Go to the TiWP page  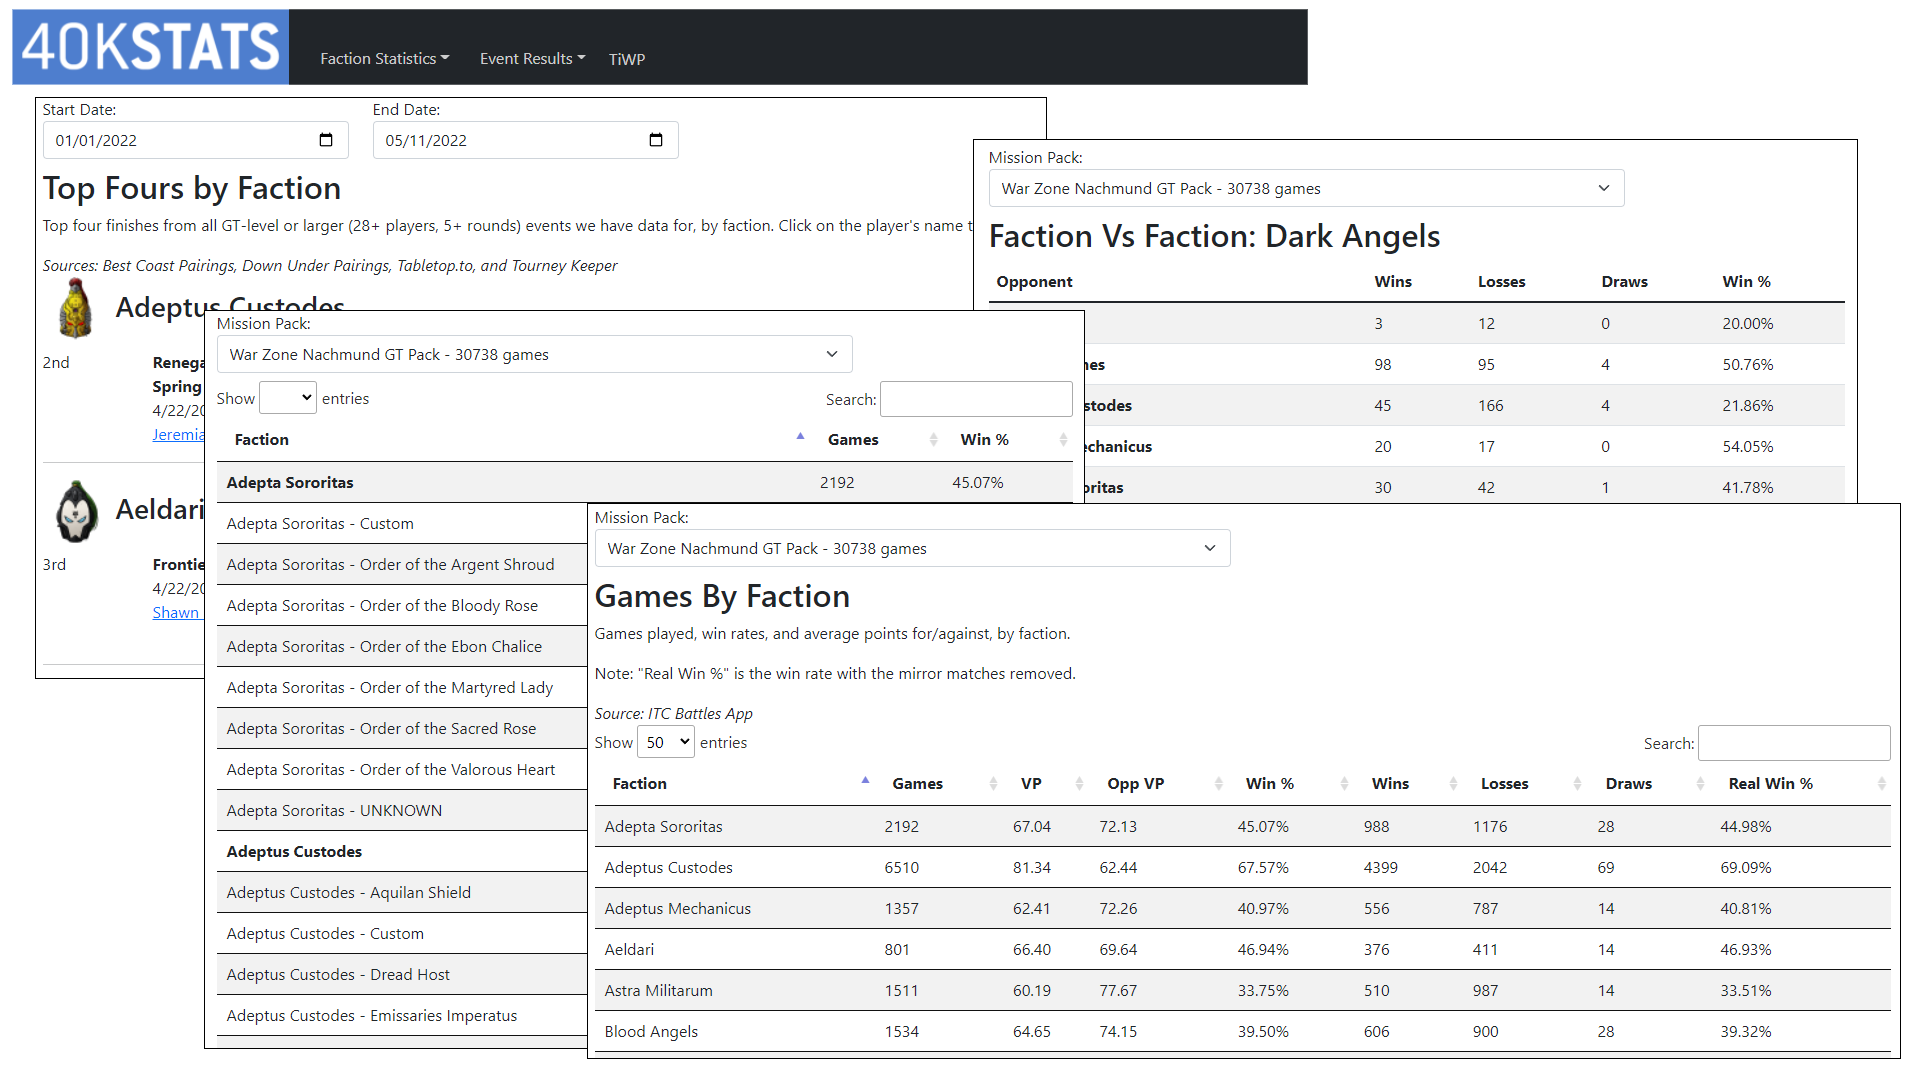[627, 59]
